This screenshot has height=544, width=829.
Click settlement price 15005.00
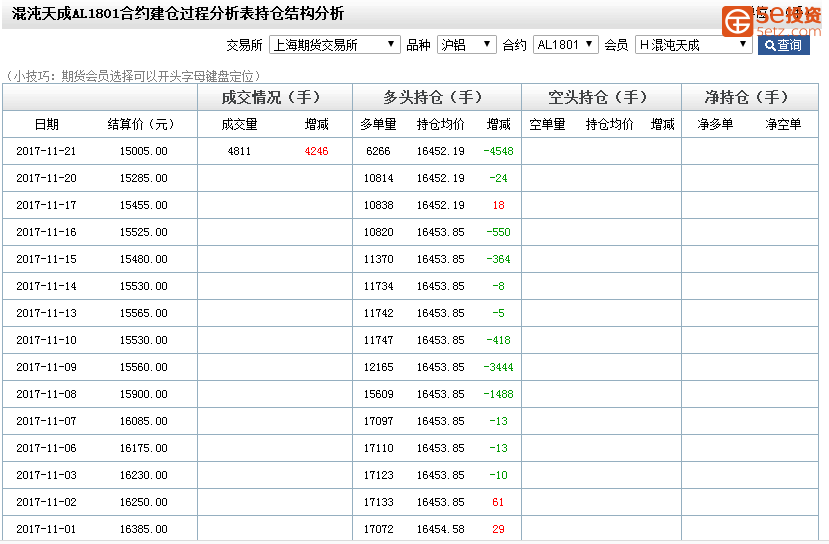click(143, 151)
